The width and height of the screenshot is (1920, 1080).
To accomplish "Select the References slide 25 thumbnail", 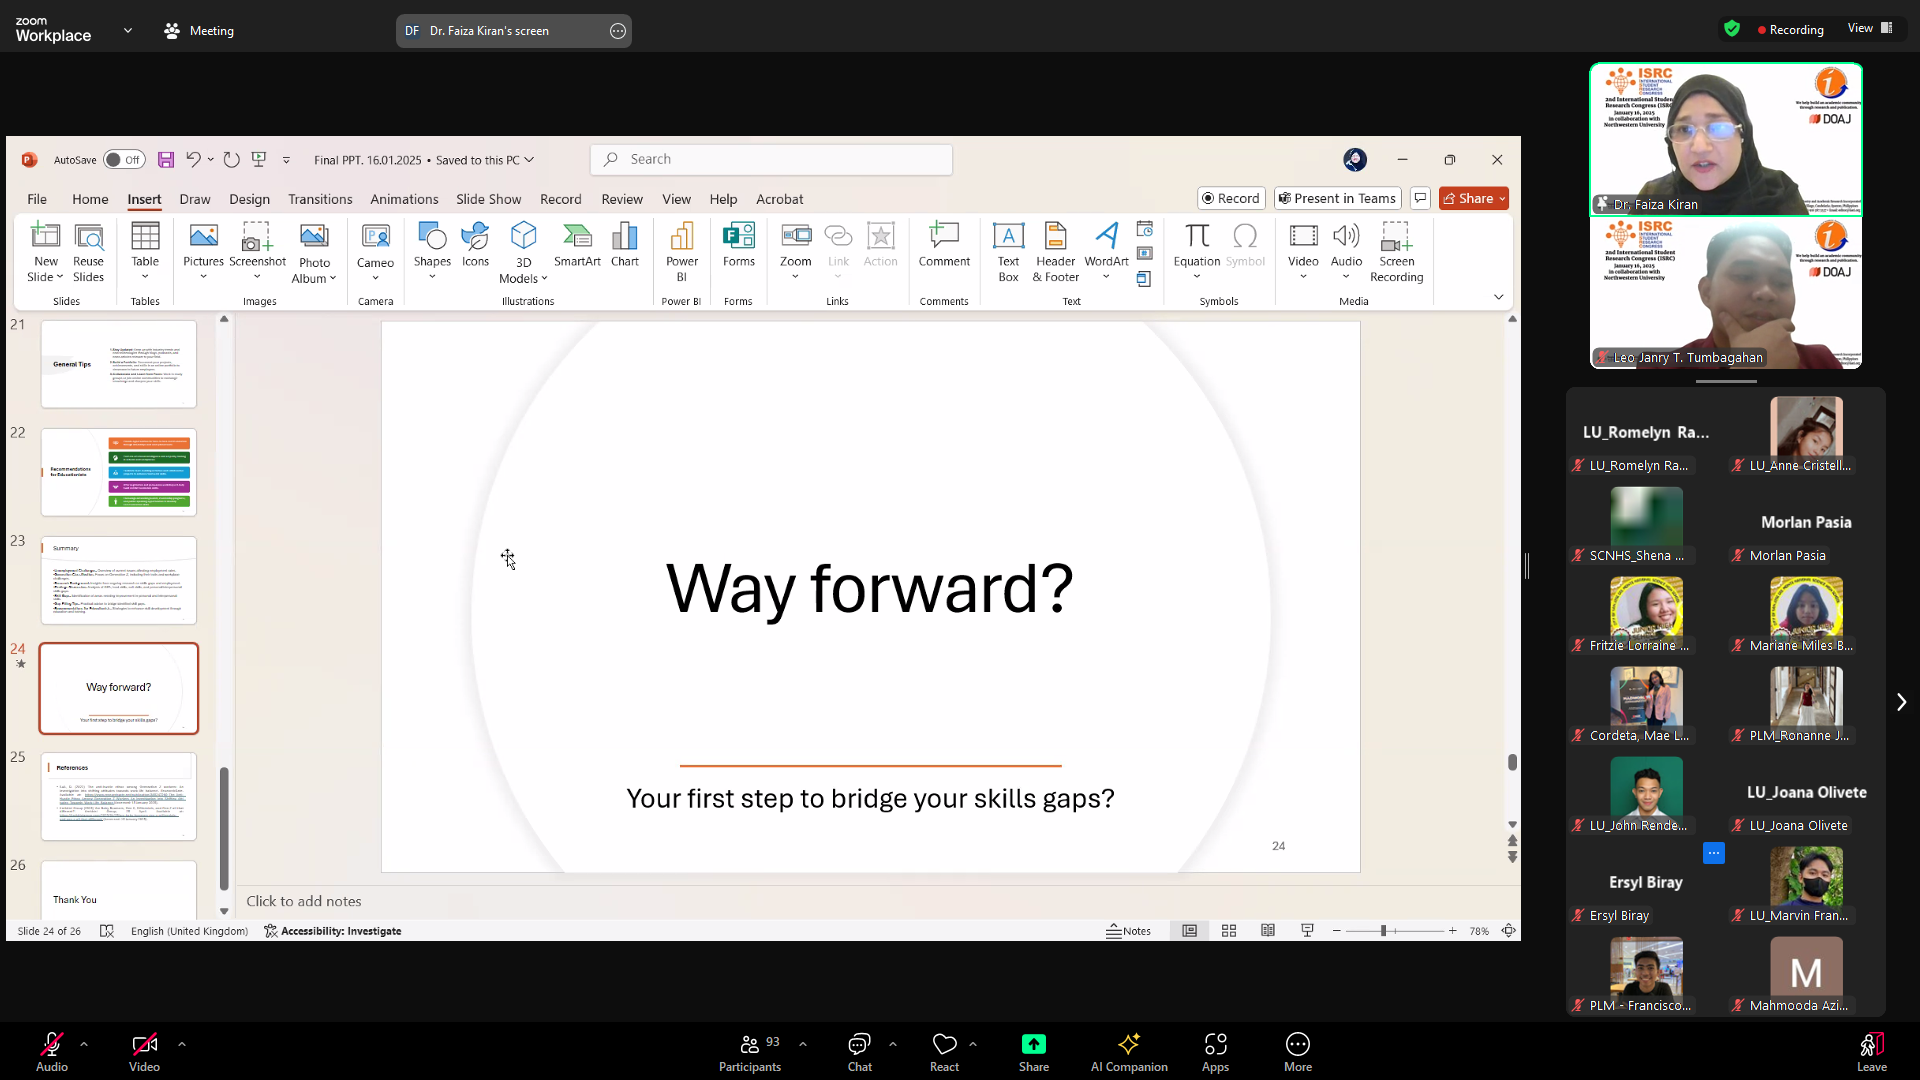I will 119,796.
